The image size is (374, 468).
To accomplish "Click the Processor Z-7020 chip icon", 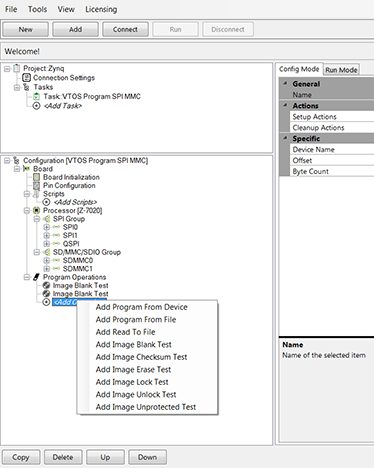I will [x=36, y=211].
